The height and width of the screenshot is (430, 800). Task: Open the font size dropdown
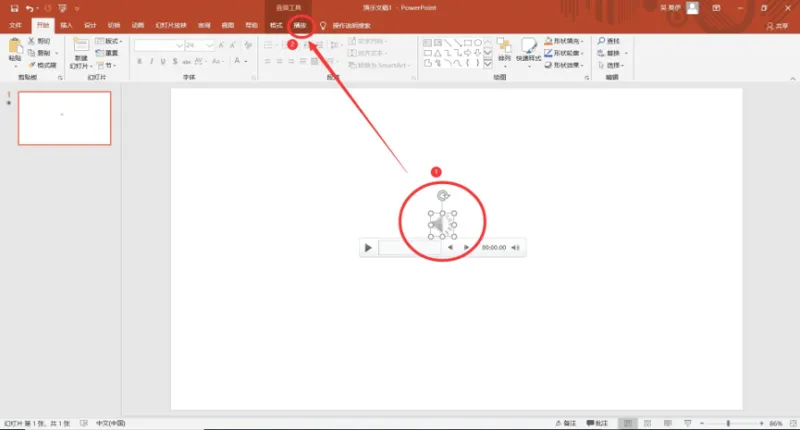coord(210,45)
